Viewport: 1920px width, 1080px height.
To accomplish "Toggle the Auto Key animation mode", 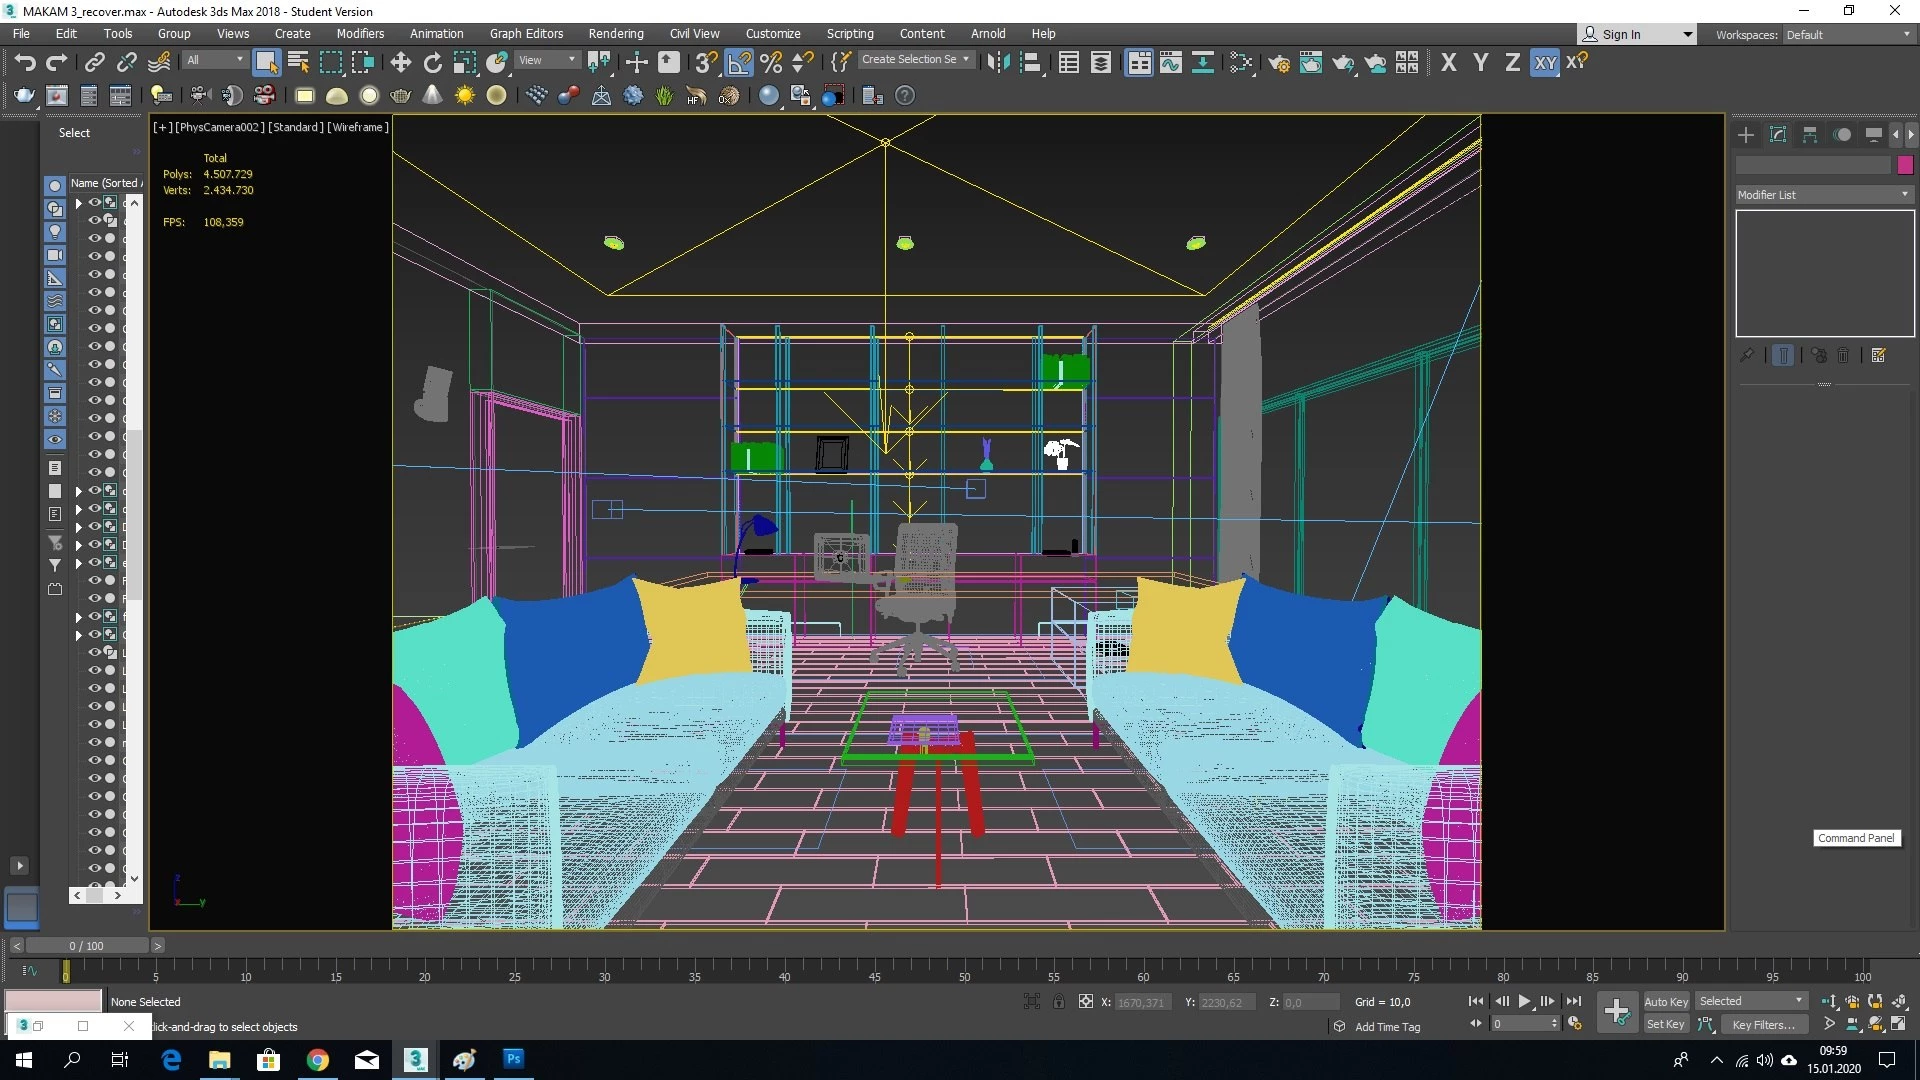I will (x=1665, y=1001).
